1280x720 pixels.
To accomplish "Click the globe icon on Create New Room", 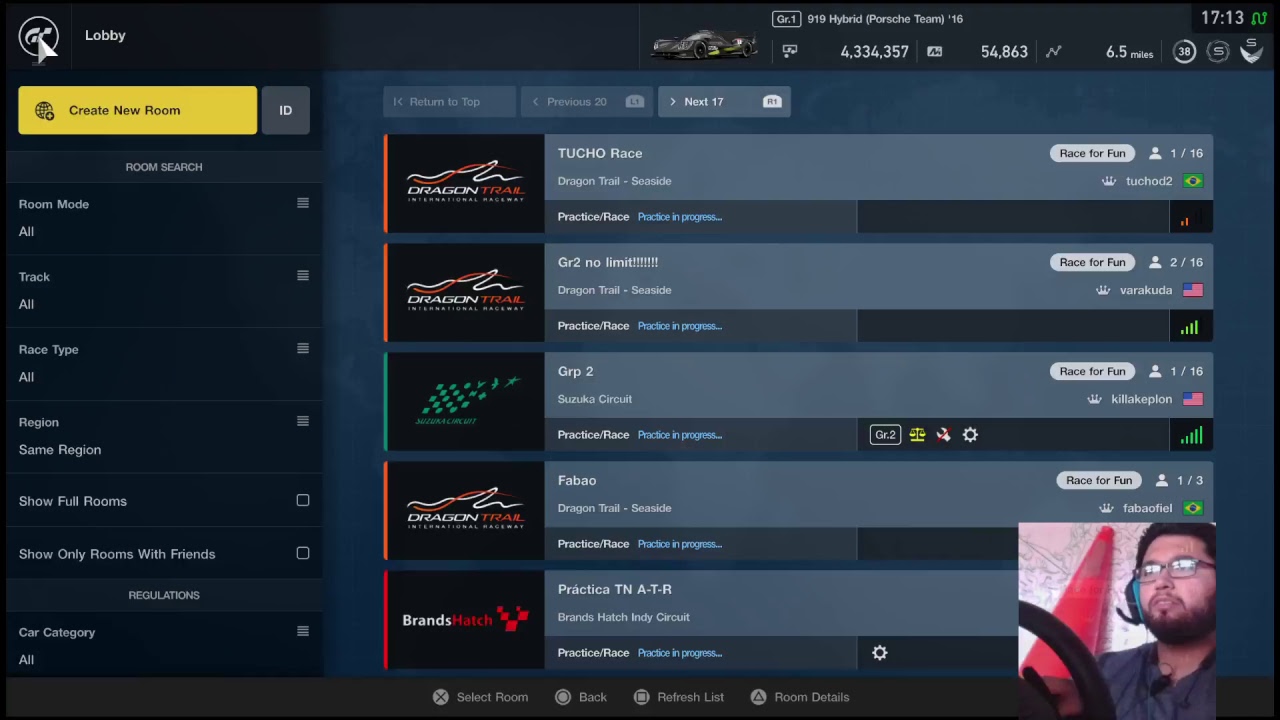I will click(44, 111).
